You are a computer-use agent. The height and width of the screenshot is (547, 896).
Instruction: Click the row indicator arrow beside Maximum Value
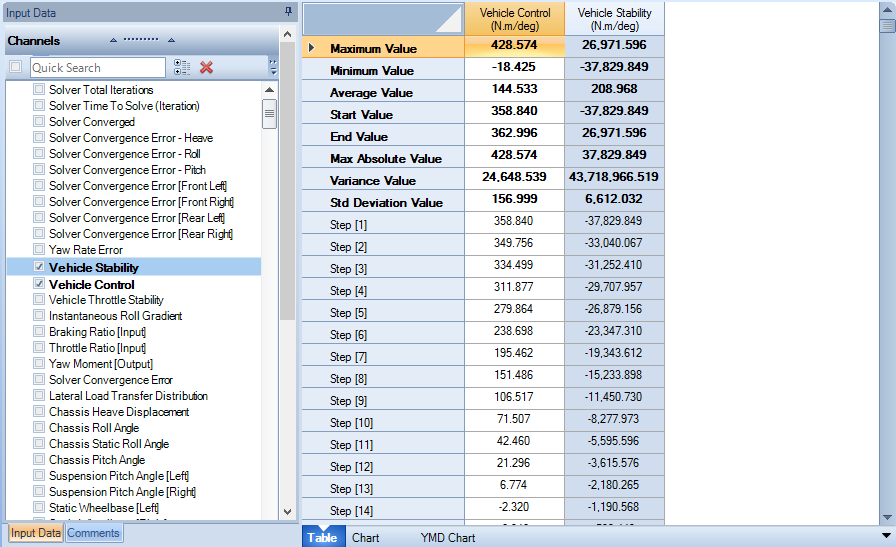coord(311,47)
